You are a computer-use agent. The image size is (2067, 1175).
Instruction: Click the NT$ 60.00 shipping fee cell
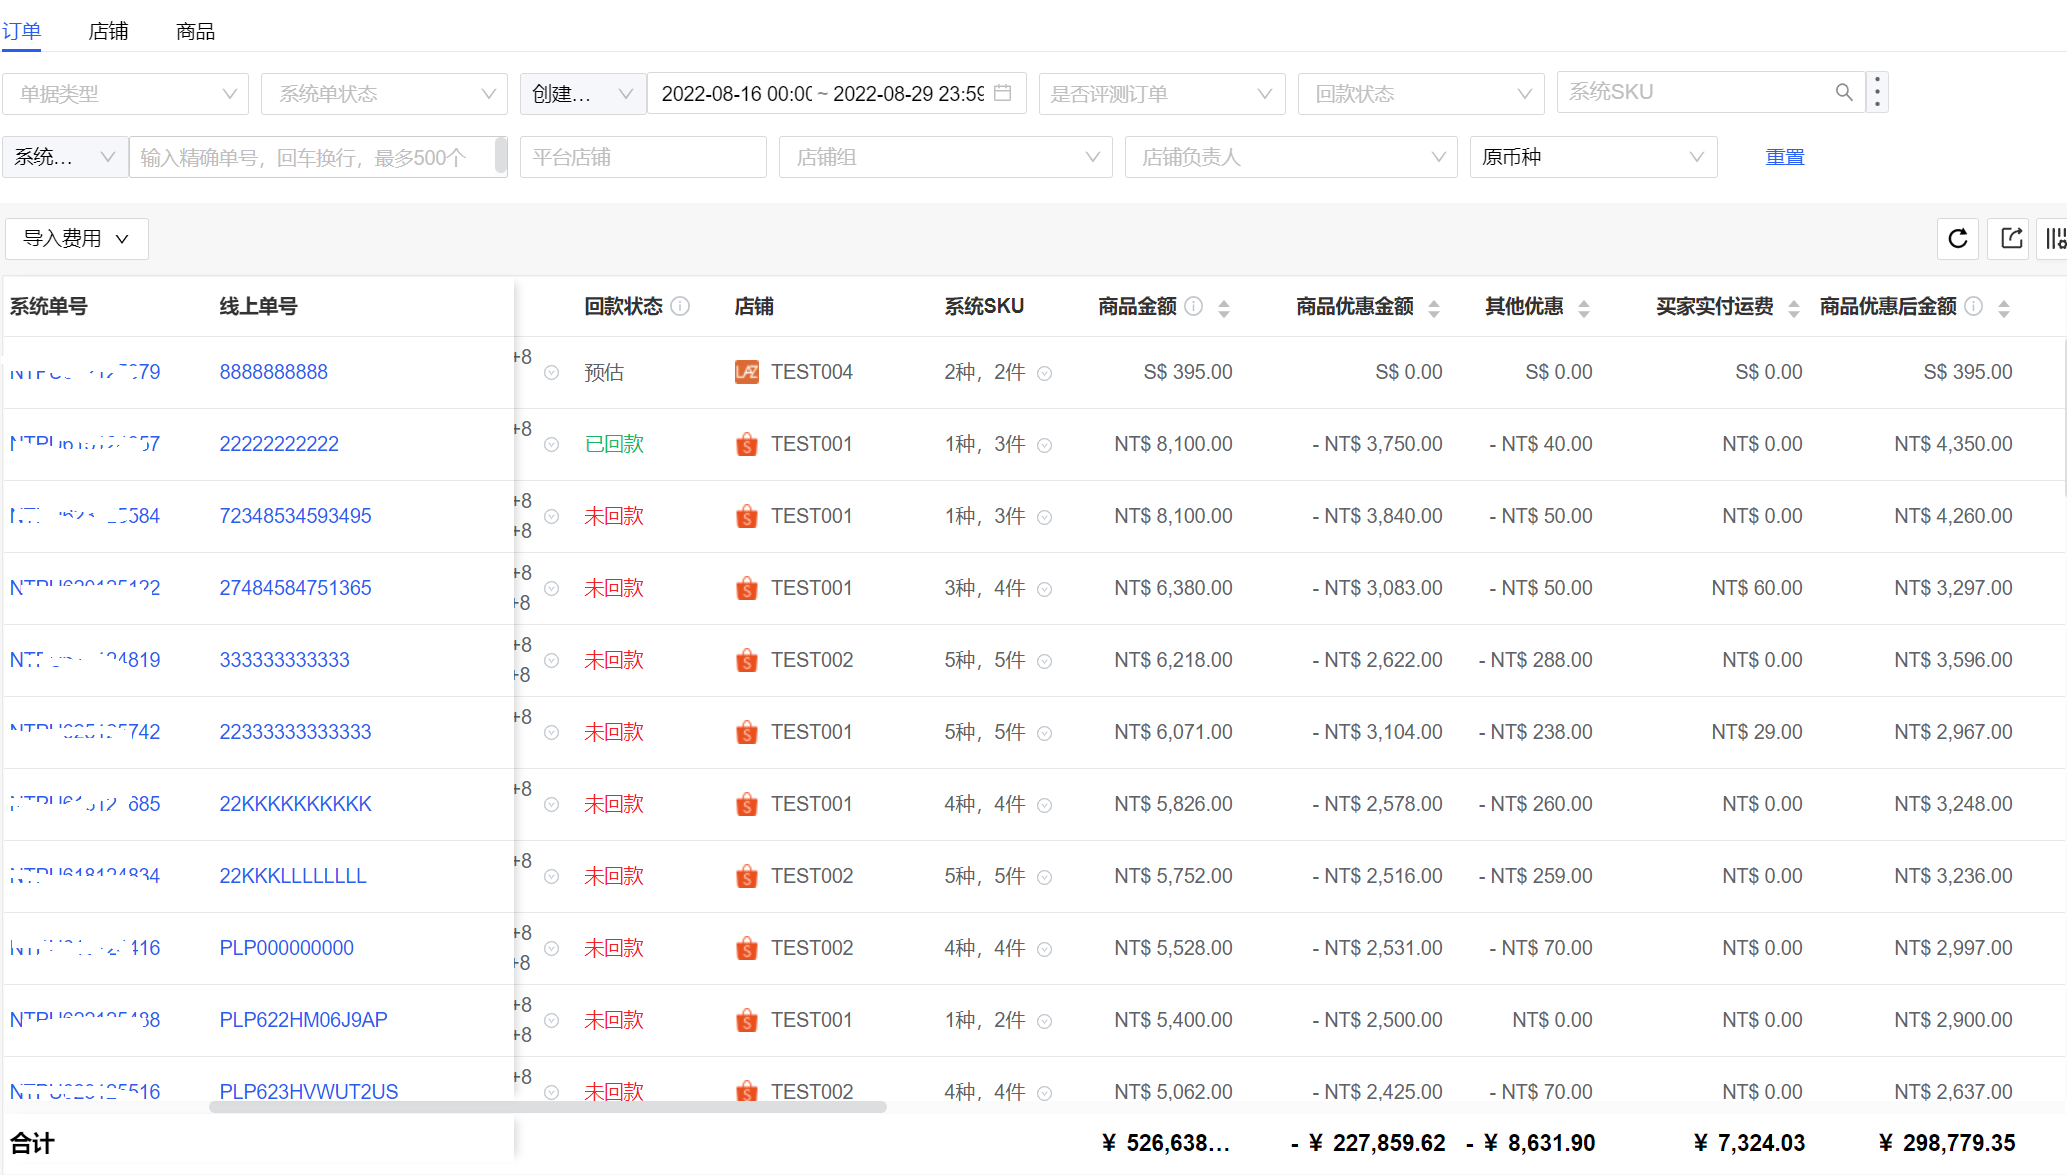1757,588
